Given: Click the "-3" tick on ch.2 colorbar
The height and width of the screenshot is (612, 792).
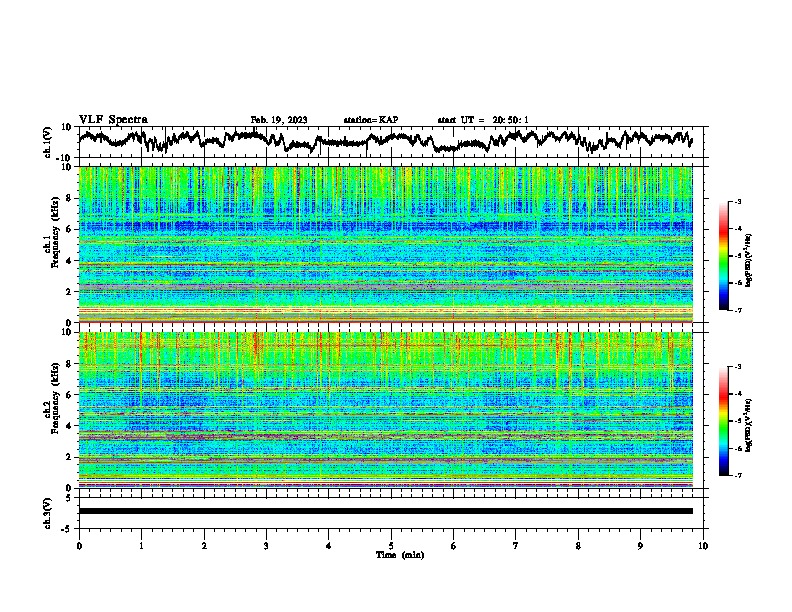Looking at the screenshot, I should click(x=737, y=367).
